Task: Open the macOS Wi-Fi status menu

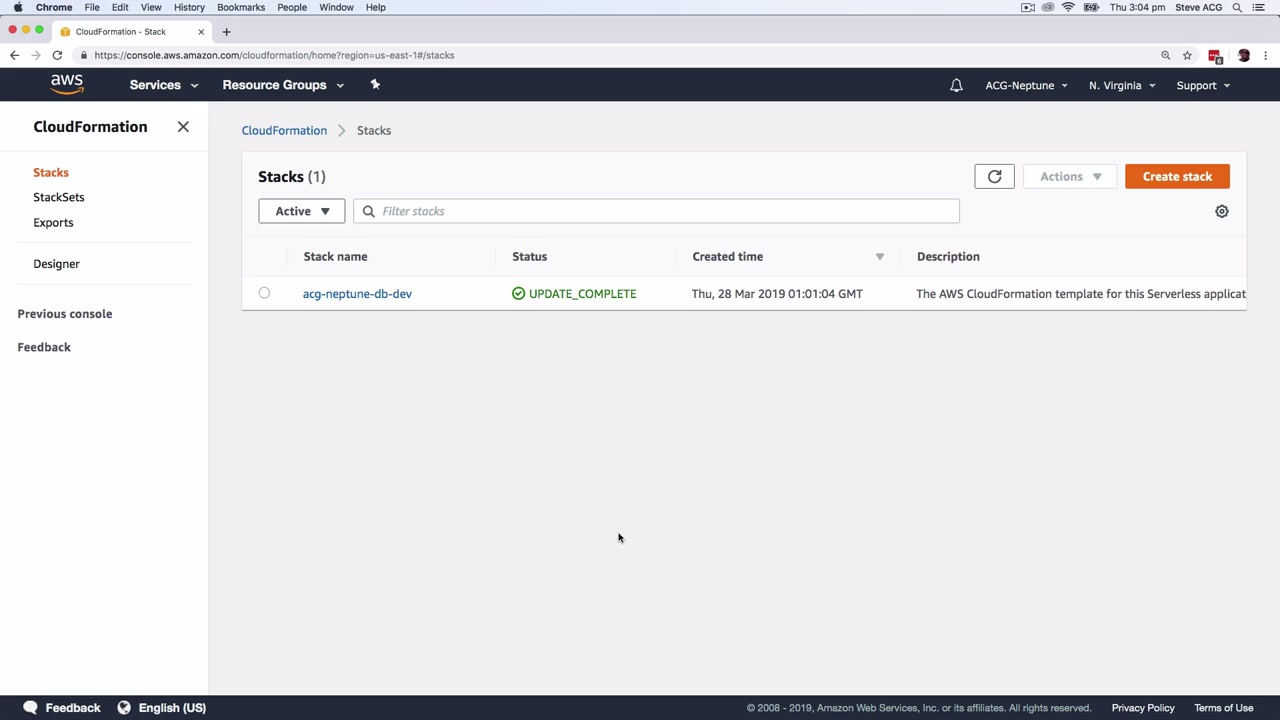Action: click(x=1068, y=7)
